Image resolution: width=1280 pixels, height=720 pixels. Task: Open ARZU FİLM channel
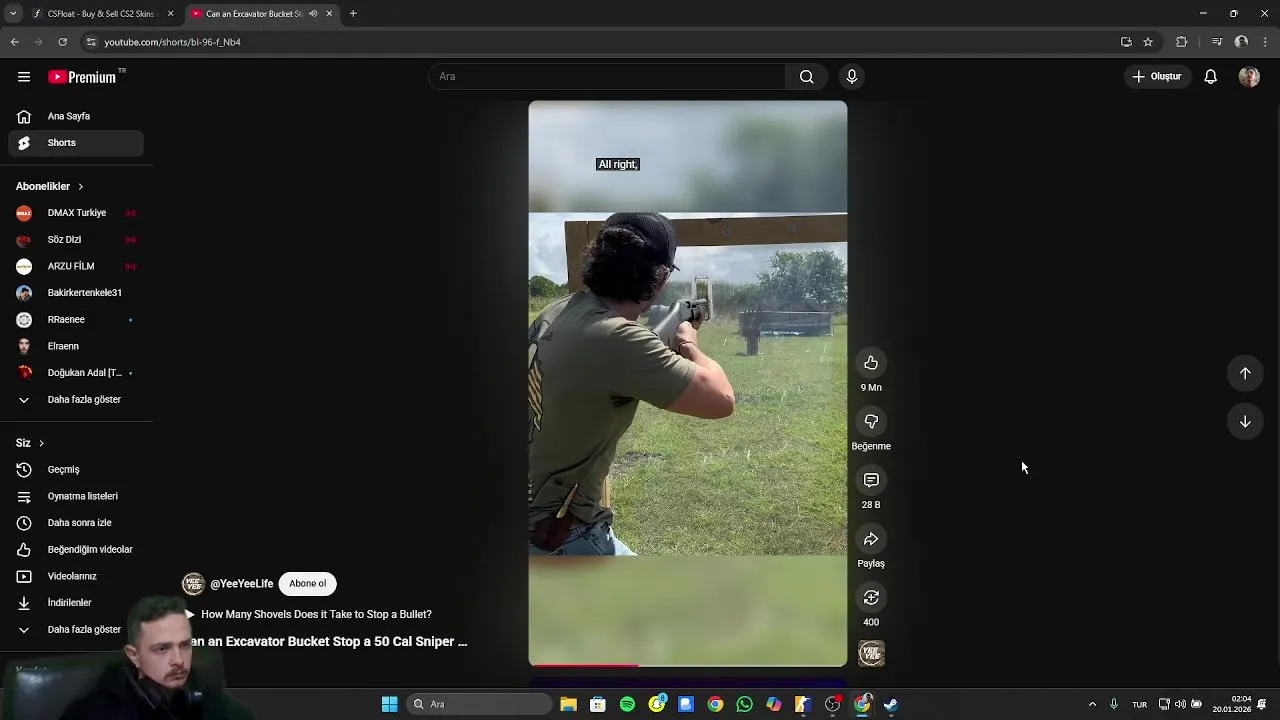point(76,266)
